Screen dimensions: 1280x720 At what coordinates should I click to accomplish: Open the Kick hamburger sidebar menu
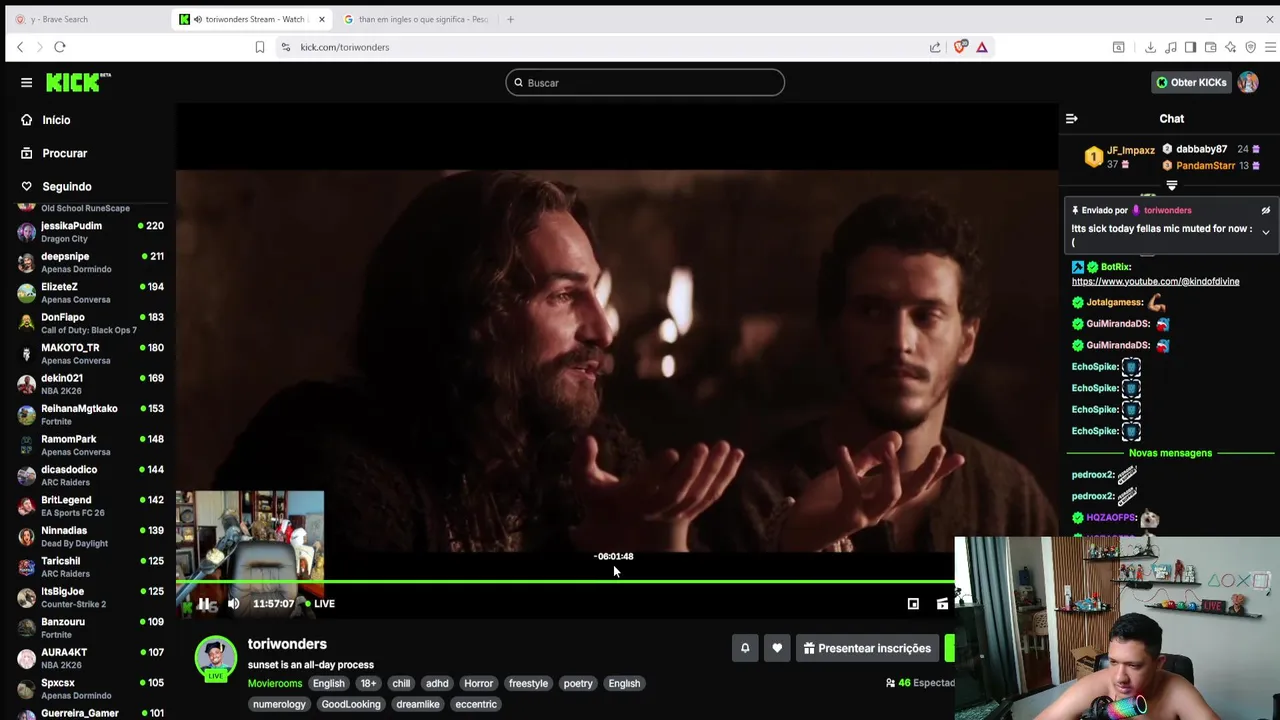(x=26, y=82)
